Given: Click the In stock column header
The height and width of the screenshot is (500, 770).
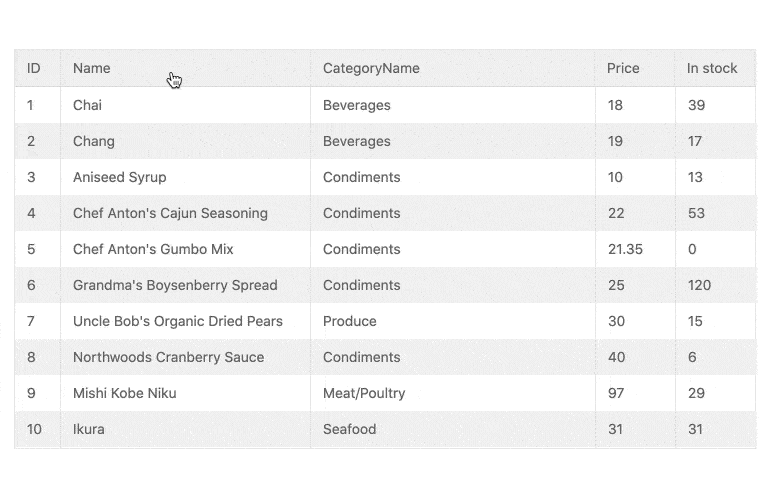Looking at the screenshot, I should [x=712, y=68].
